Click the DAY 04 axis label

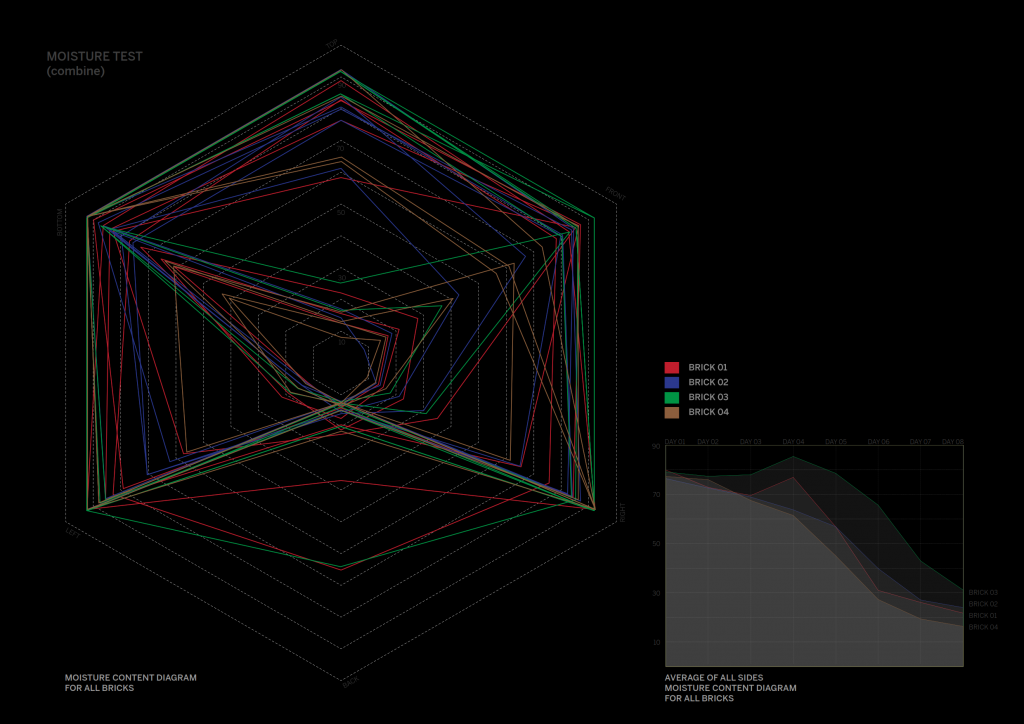793,441
